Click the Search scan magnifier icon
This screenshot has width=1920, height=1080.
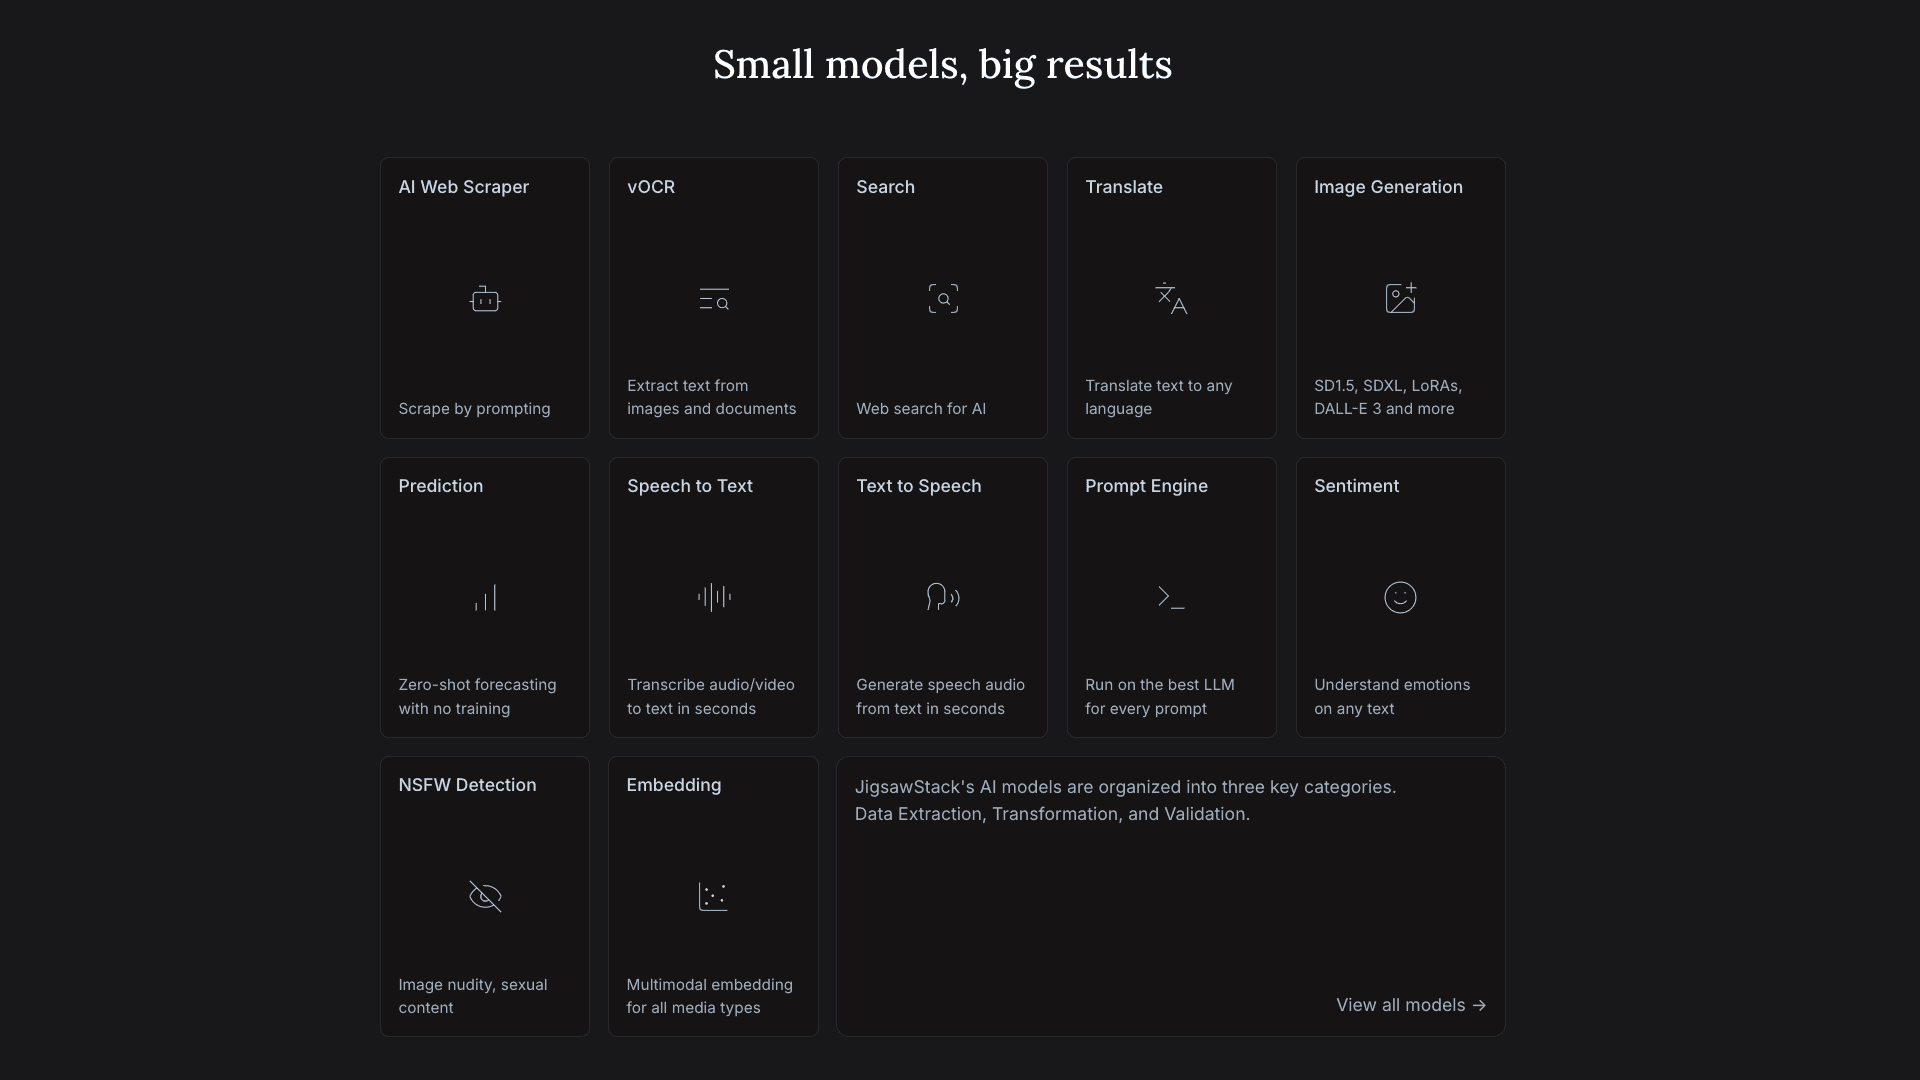click(x=943, y=299)
